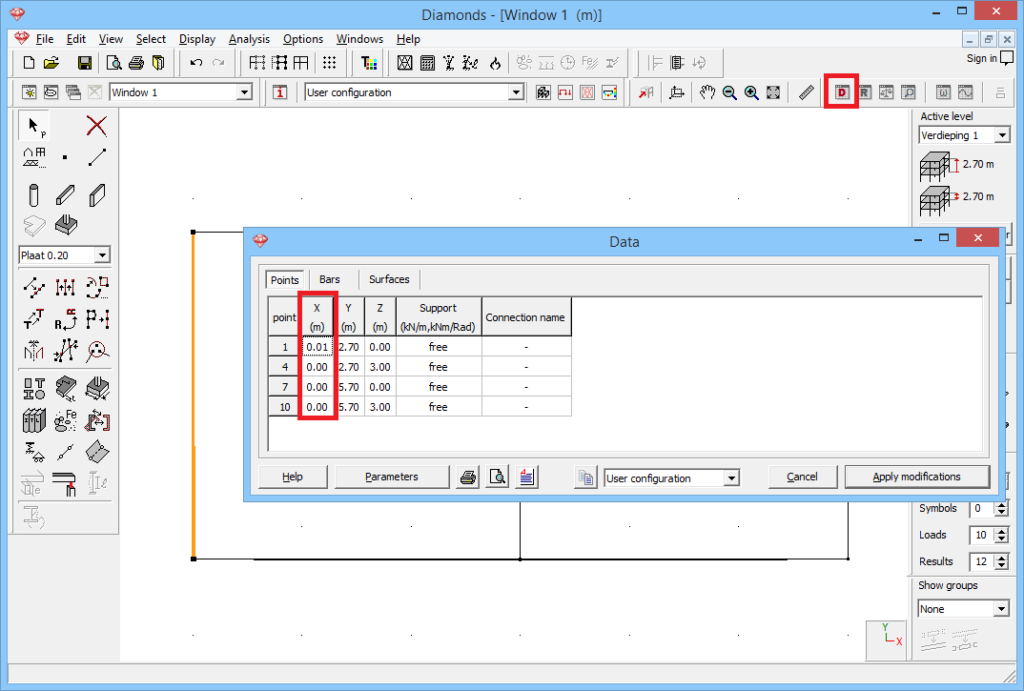This screenshot has width=1024, height=691.
Task: Decrease the Loads size stepper
Action: [x=1002, y=539]
